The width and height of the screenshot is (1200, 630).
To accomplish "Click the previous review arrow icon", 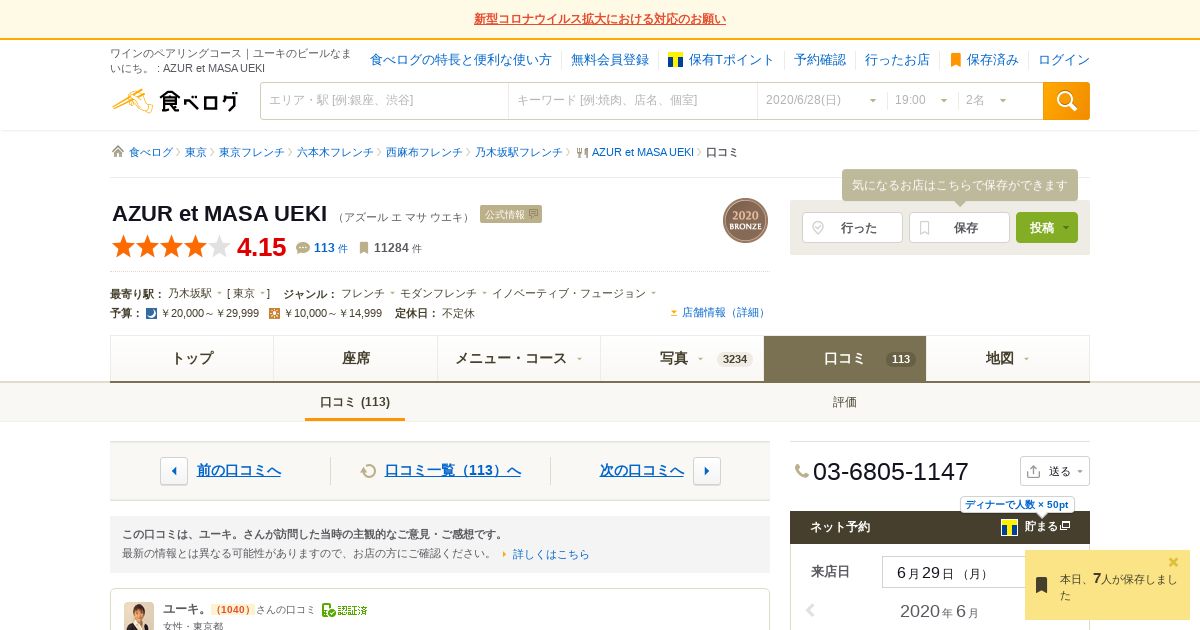I will pyautogui.click(x=174, y=471).
